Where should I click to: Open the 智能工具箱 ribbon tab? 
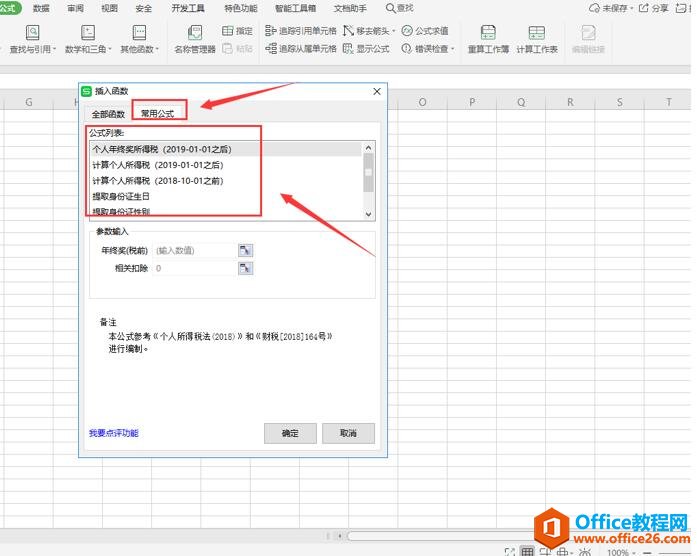296,8
